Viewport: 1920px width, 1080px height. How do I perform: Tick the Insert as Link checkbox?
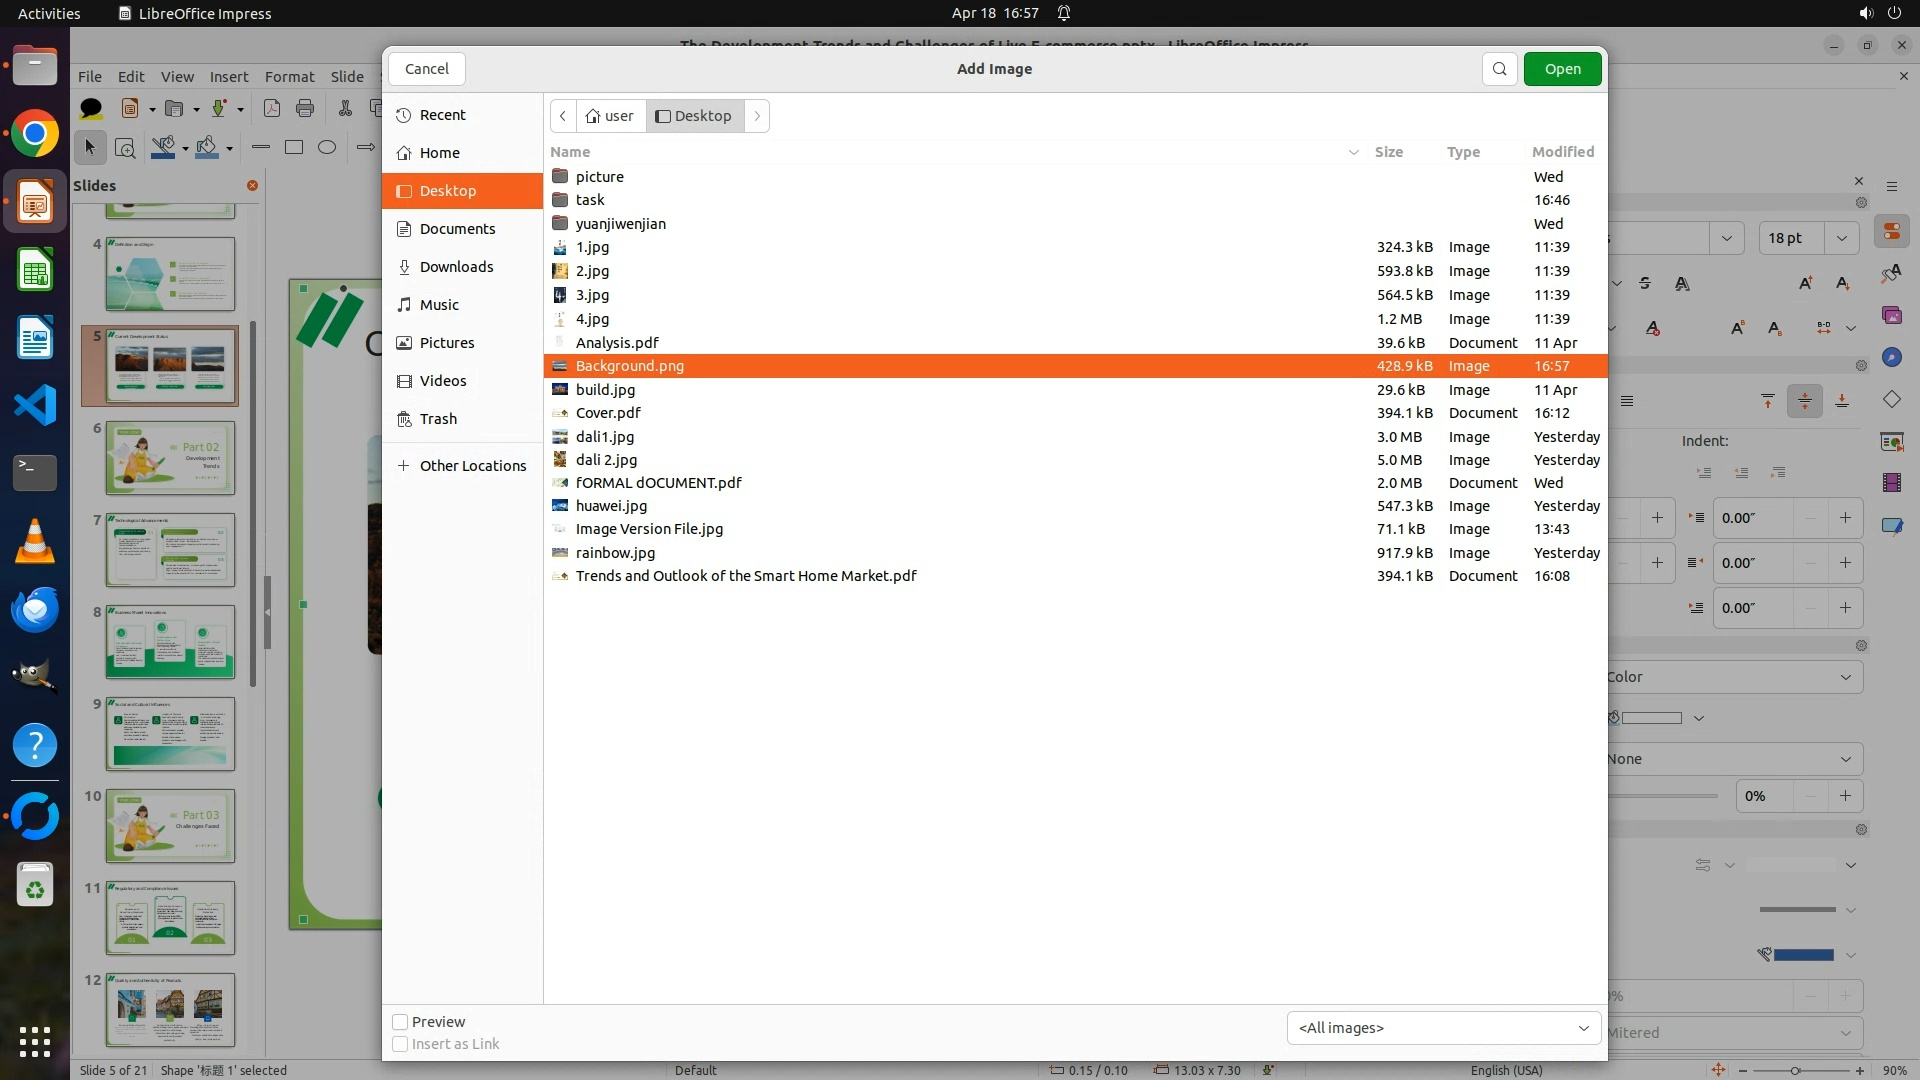pos(400,1044)
